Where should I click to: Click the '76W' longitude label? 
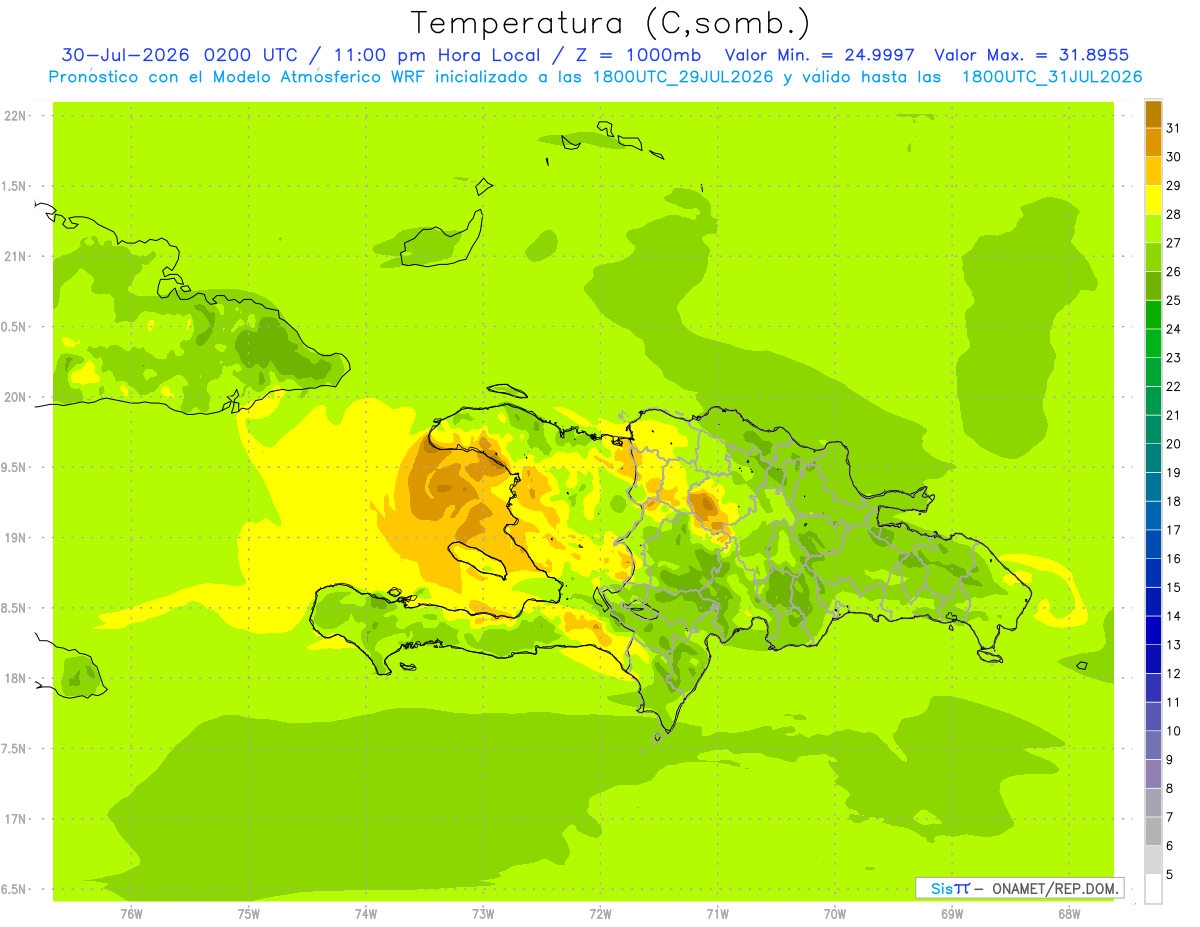pyautogui.click(x=130, y=914)
